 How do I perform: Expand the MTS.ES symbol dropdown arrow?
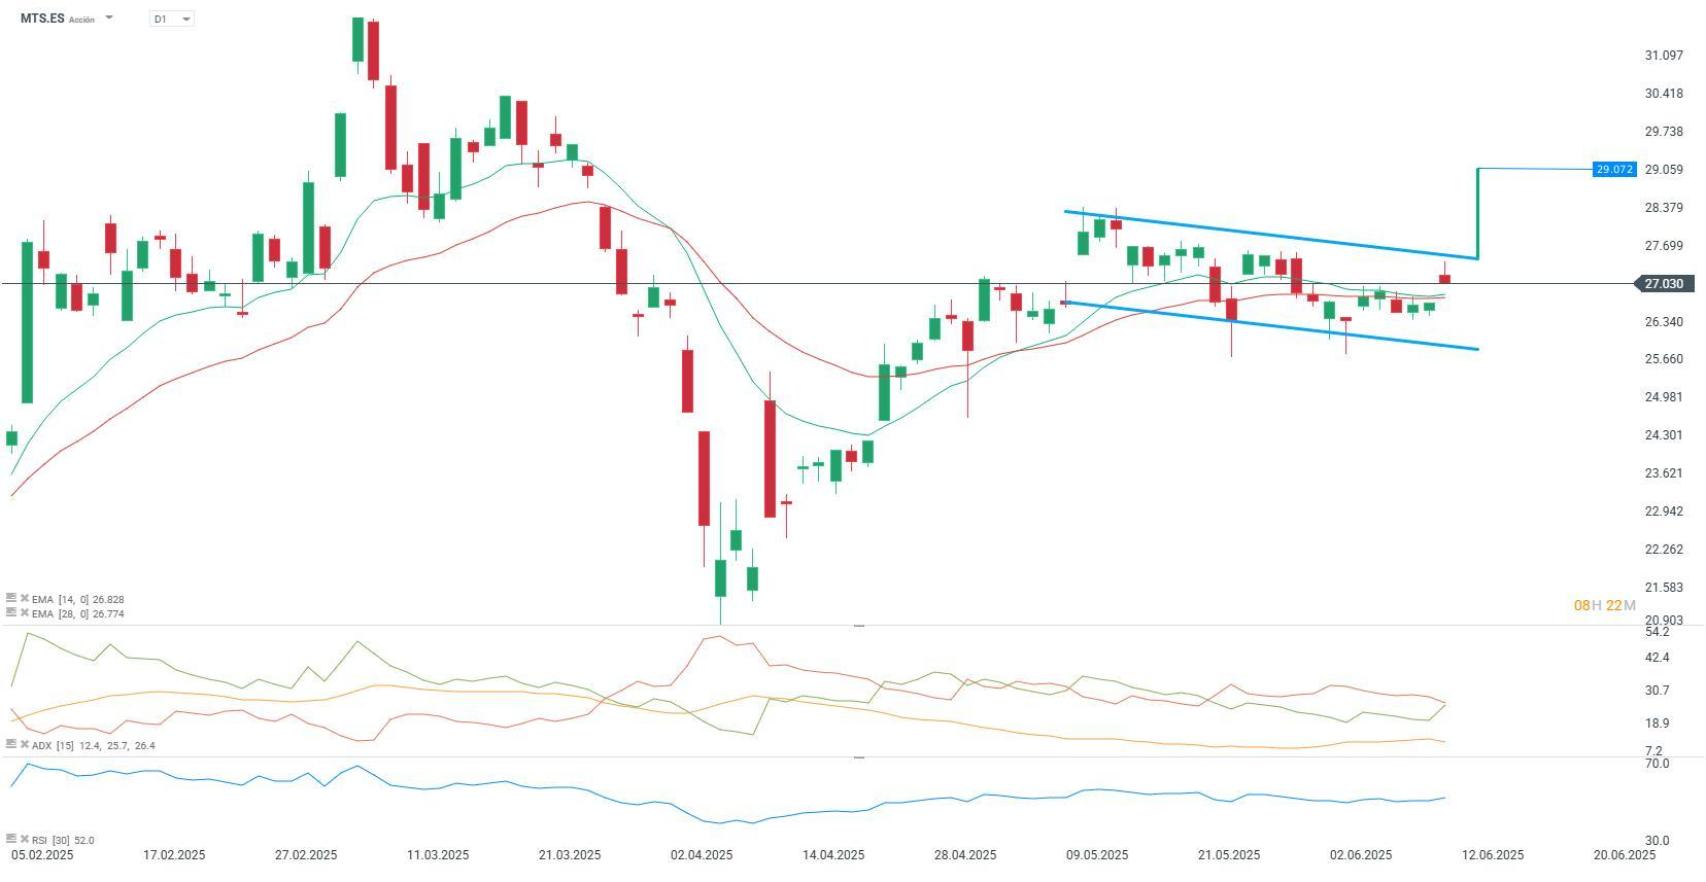[109, 18]
